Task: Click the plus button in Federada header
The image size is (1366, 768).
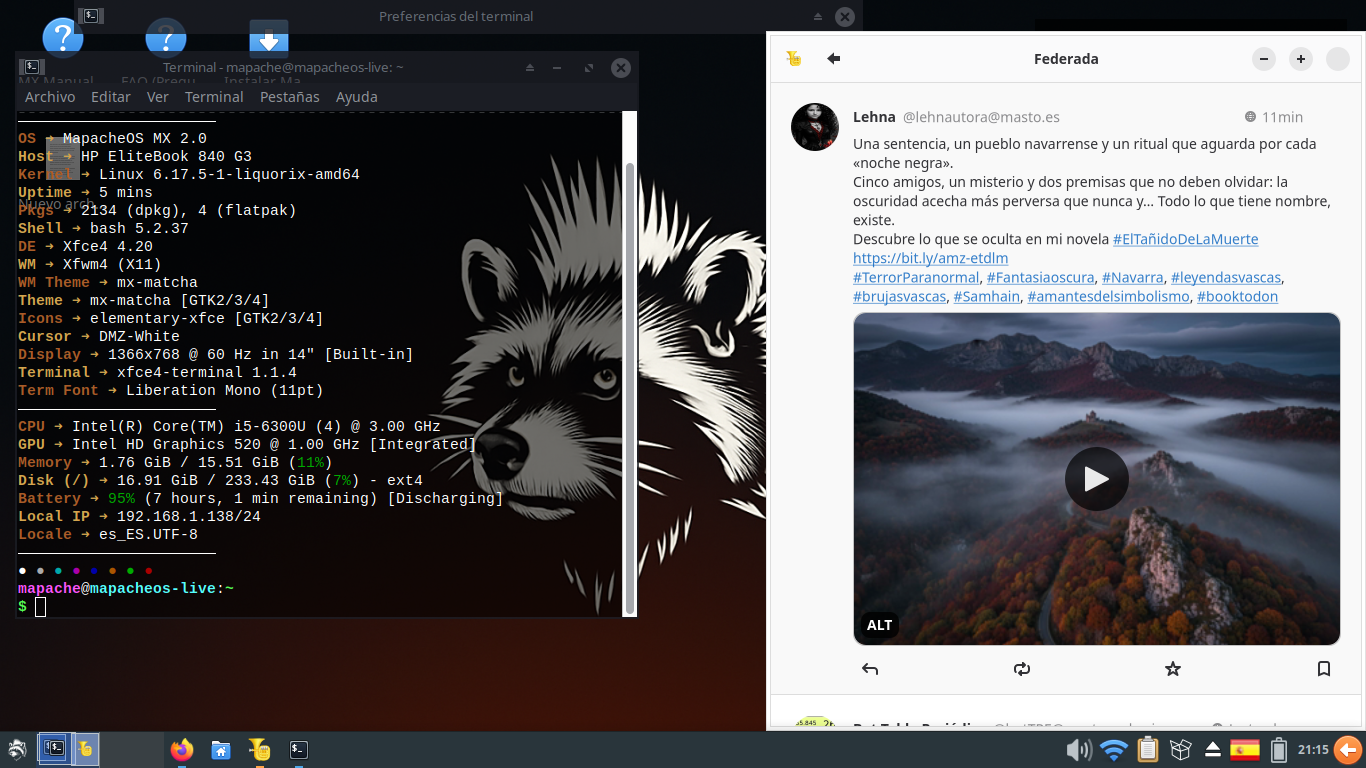Action: 1301,59
